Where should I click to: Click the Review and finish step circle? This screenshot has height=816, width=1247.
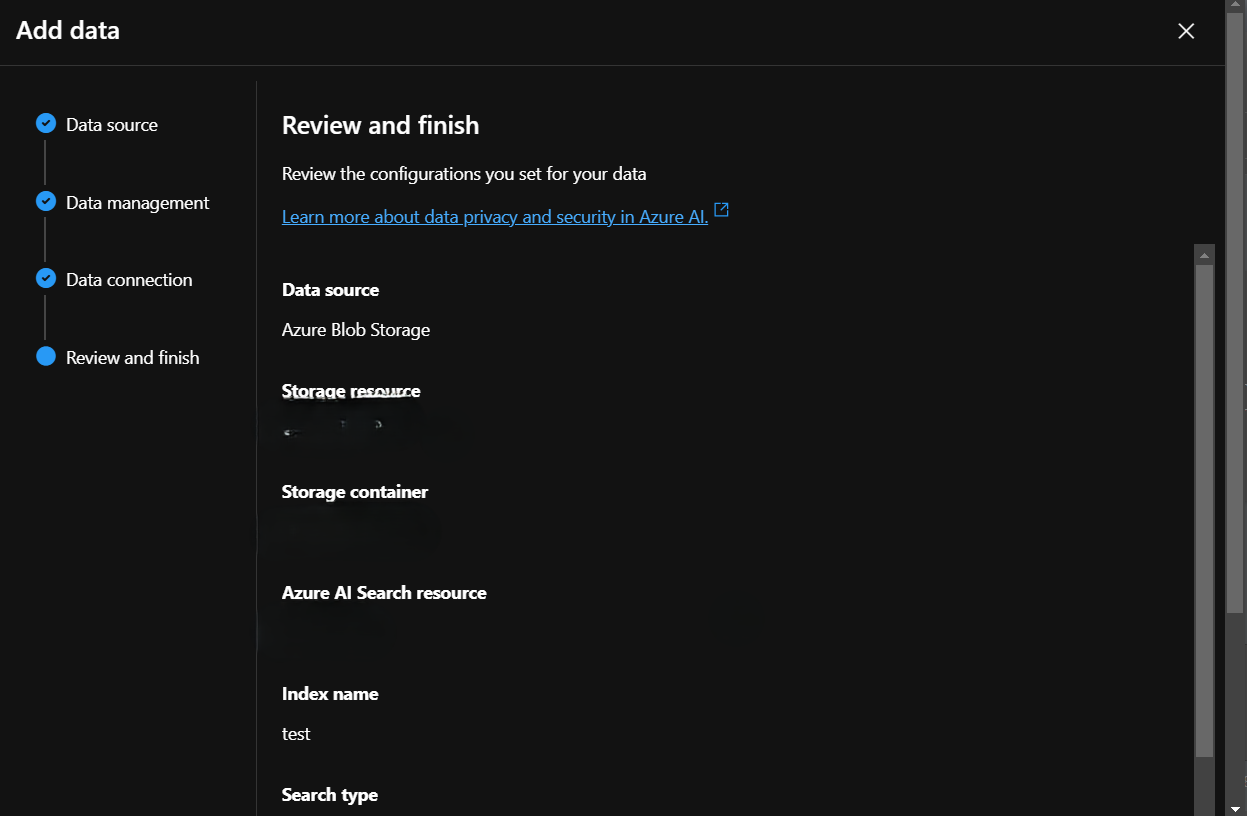pyautogui.click(x=46, y=357)
